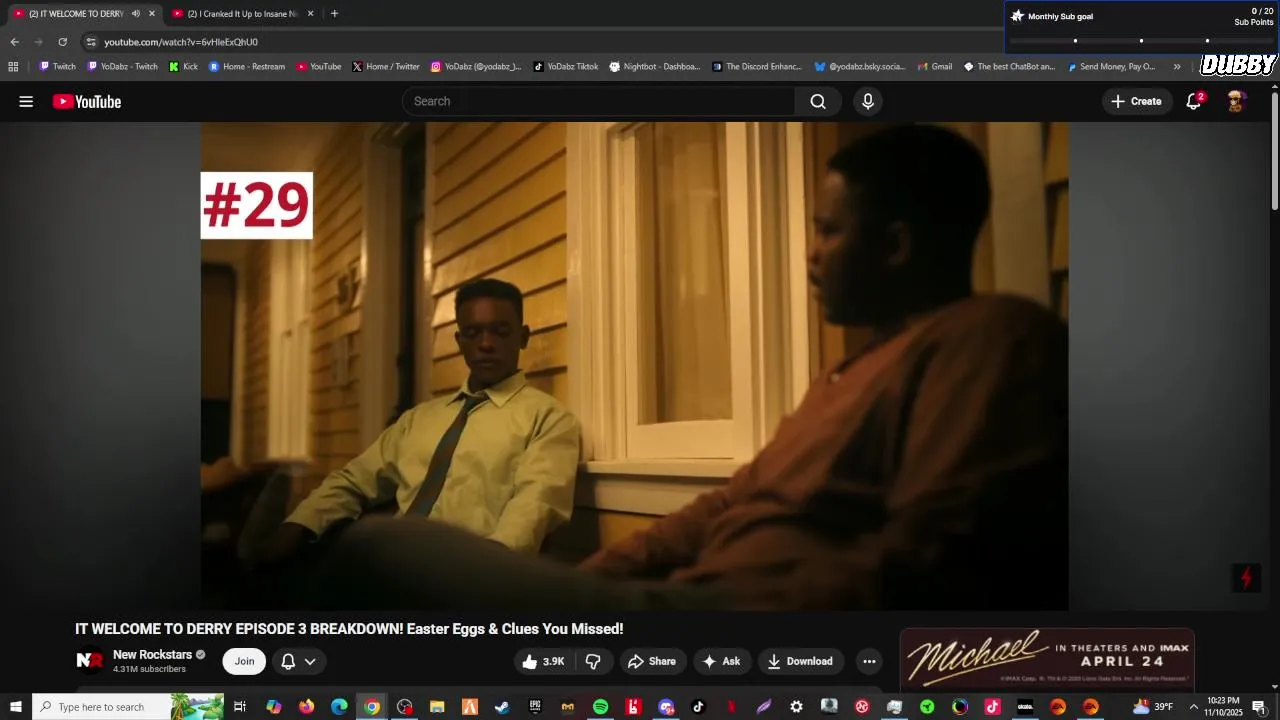The image size is (1280, 720).
Task: Open the more actions three-dot menu
Action: pos(869,661)
